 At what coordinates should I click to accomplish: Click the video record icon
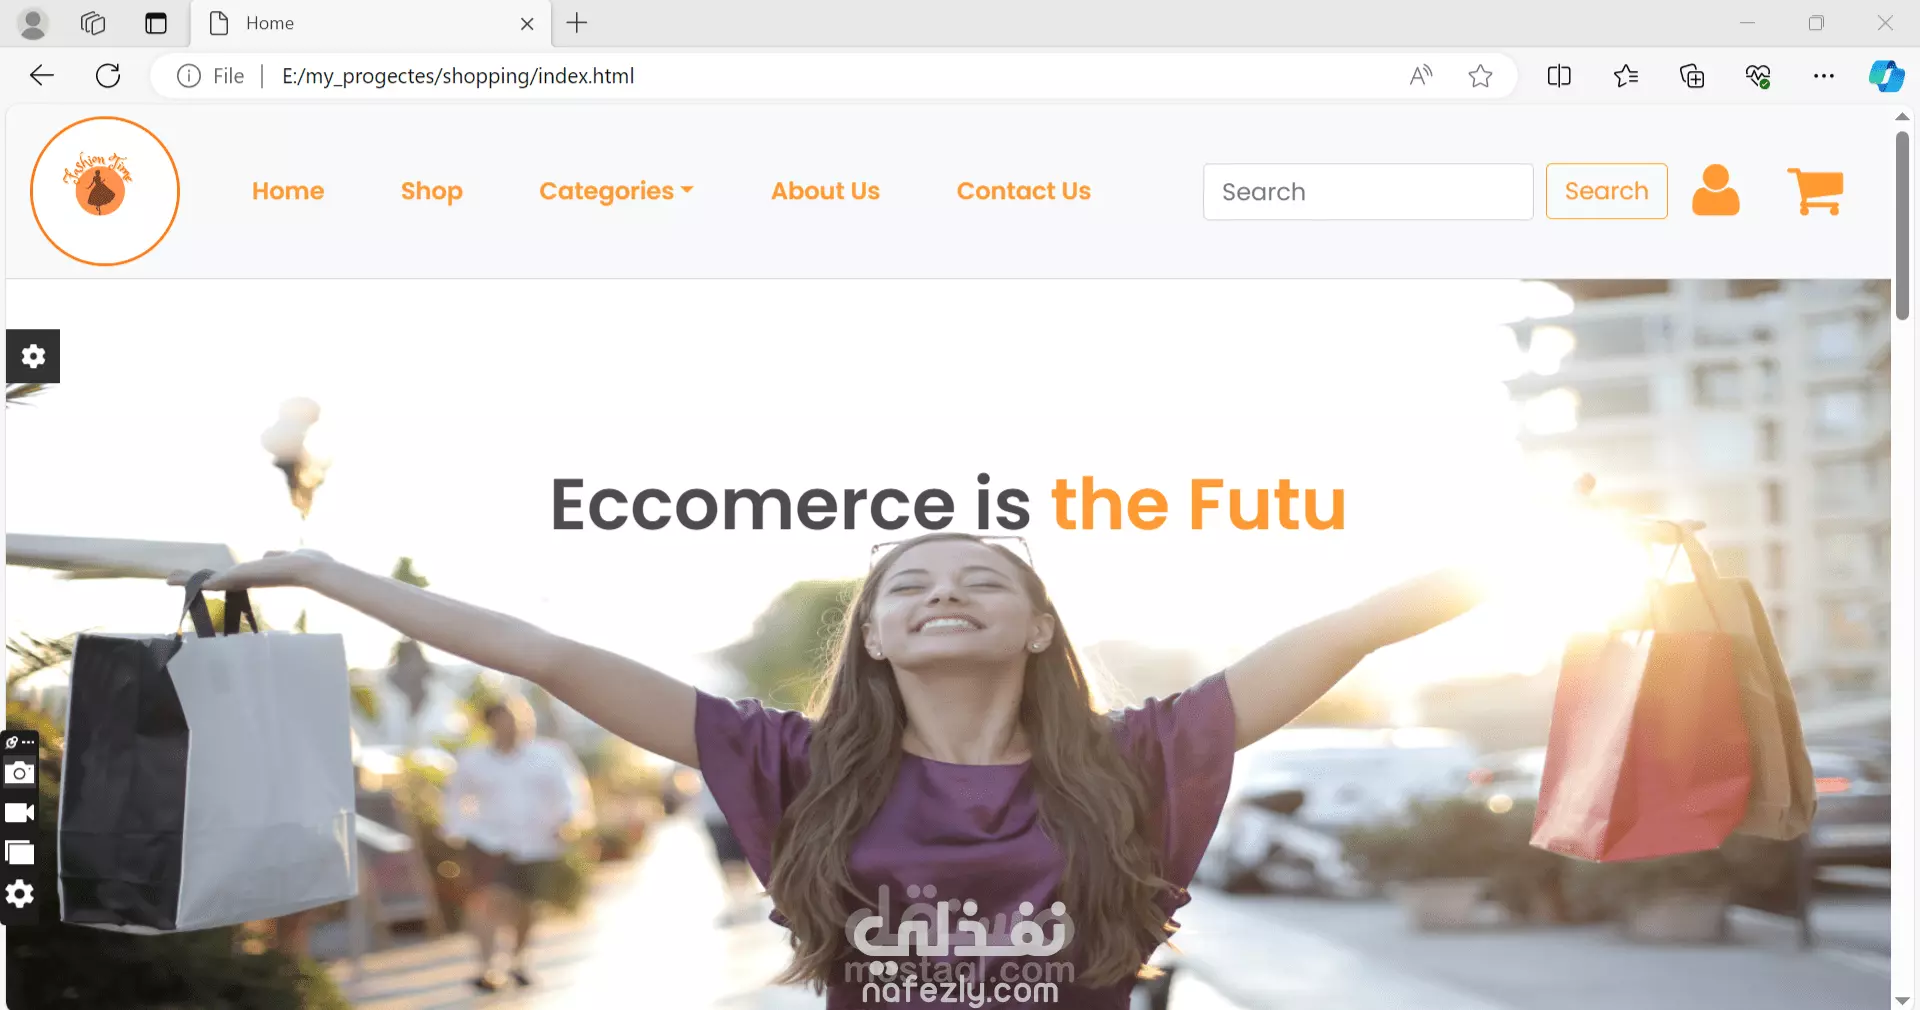tap(19, 813)
